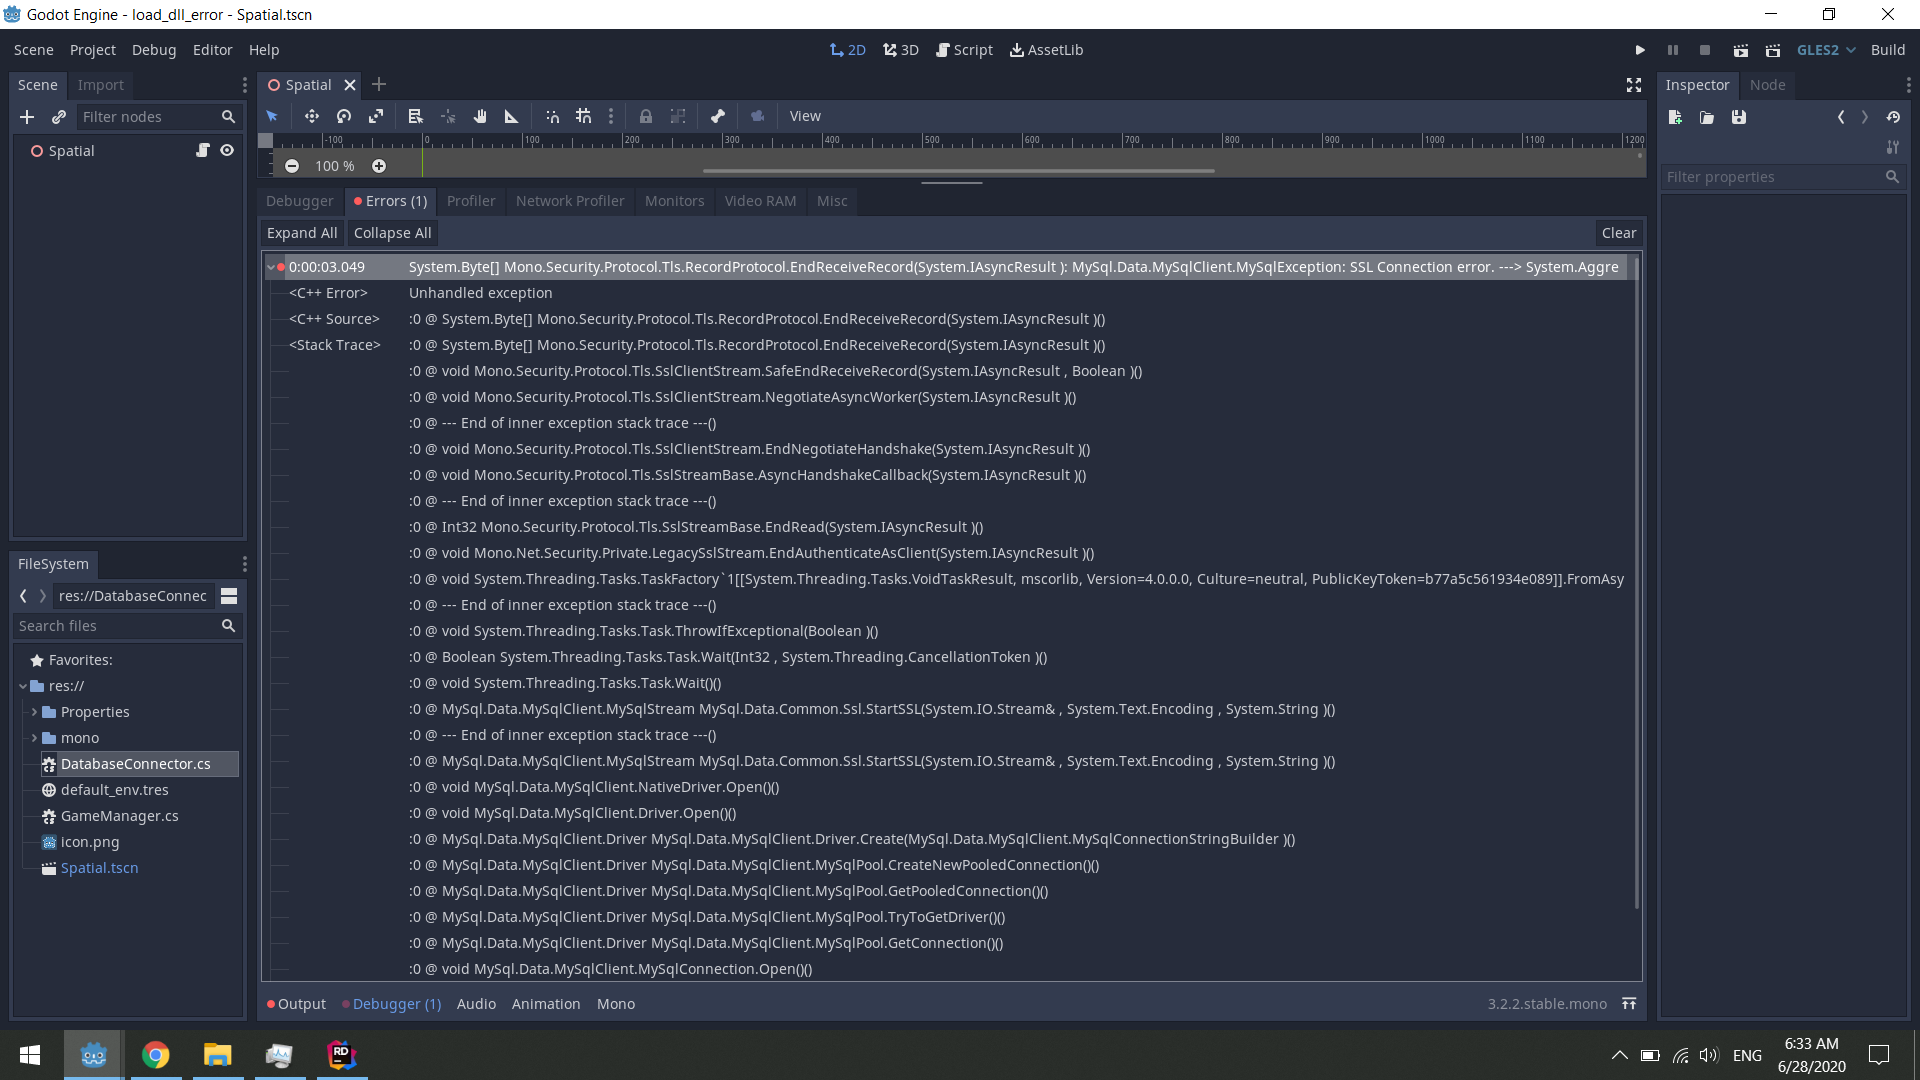Image resolution: width=1920 pixels, height=1080 pixels.
Task: Click the skeleton bone icon in the toolbar
Action: pyautogui.click(x=718, y=116)
